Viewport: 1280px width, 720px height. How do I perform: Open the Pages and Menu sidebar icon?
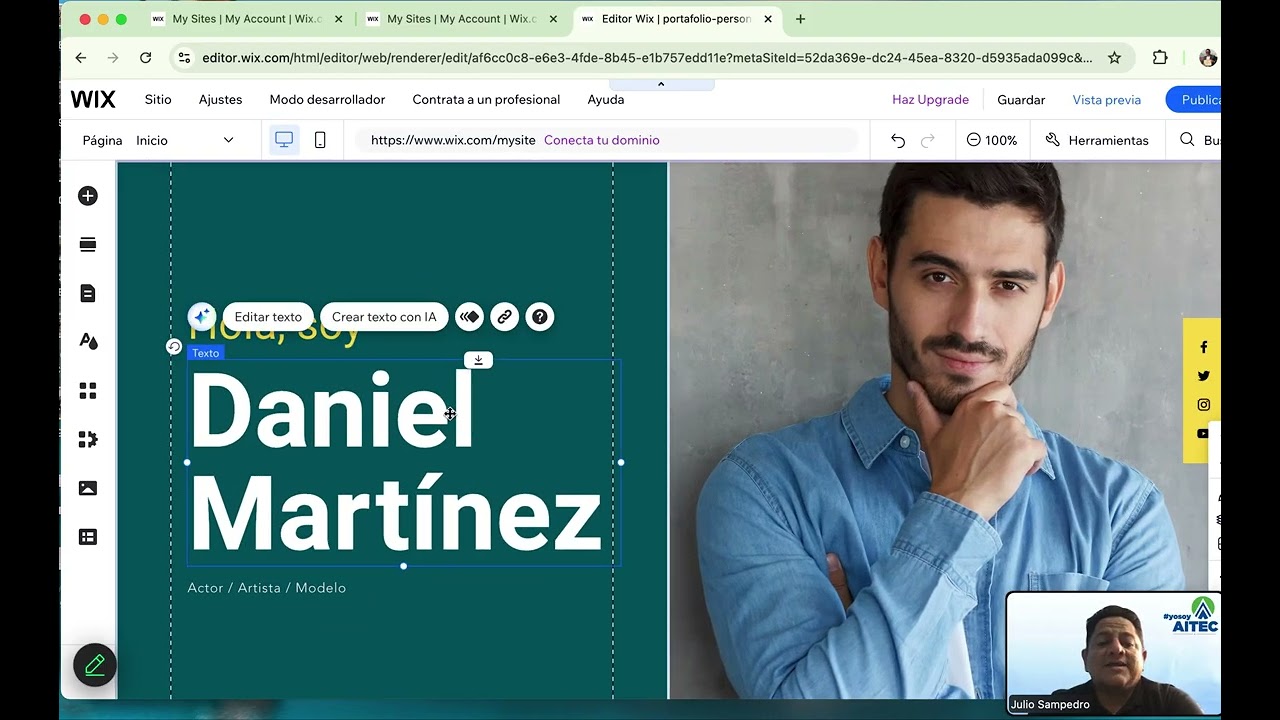pos(88,293)
